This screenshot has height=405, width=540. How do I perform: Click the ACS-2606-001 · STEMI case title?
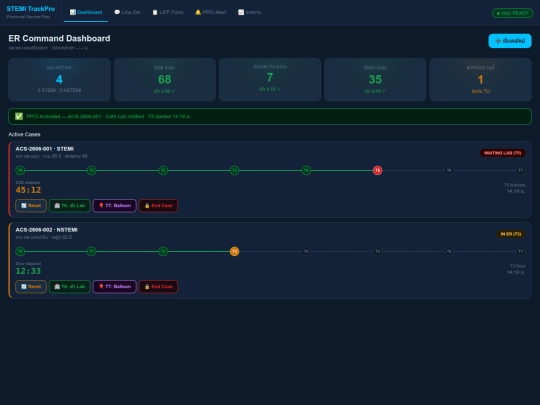tap(44, 149)
